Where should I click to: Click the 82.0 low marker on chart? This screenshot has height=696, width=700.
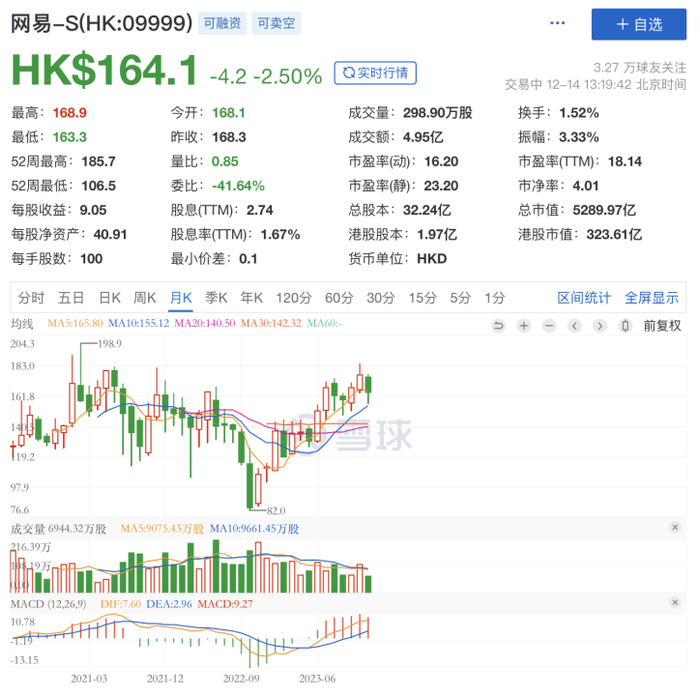click(276, 510)
